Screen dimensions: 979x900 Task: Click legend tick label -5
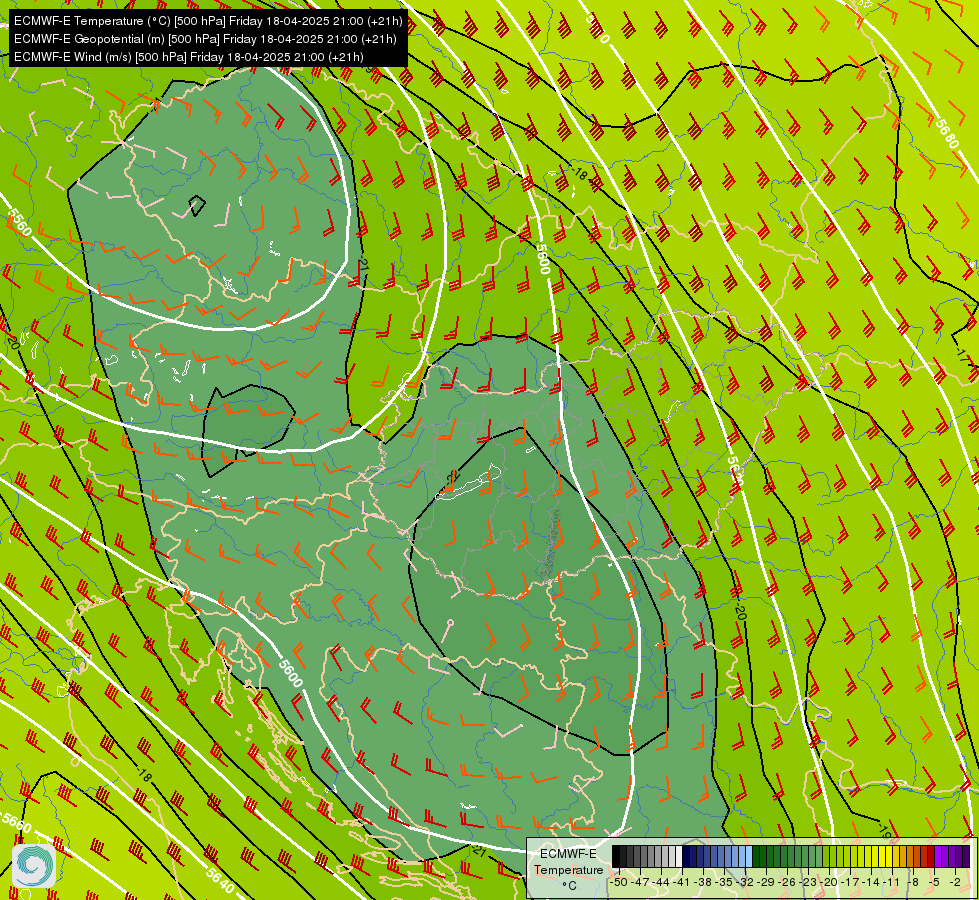(x=934, y=883)
